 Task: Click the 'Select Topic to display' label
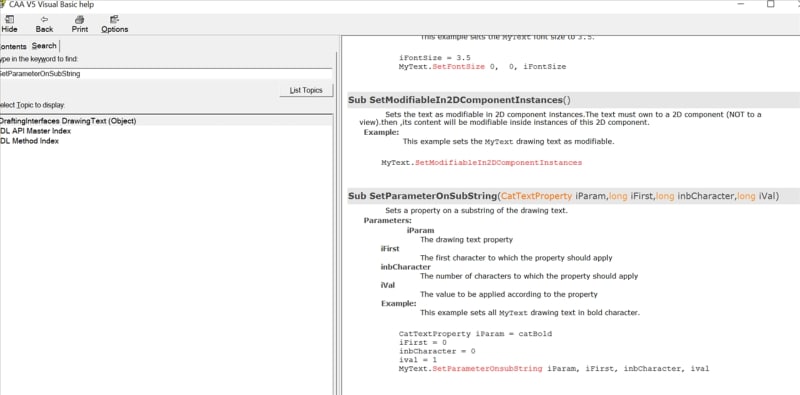click(x=32, y=105)
